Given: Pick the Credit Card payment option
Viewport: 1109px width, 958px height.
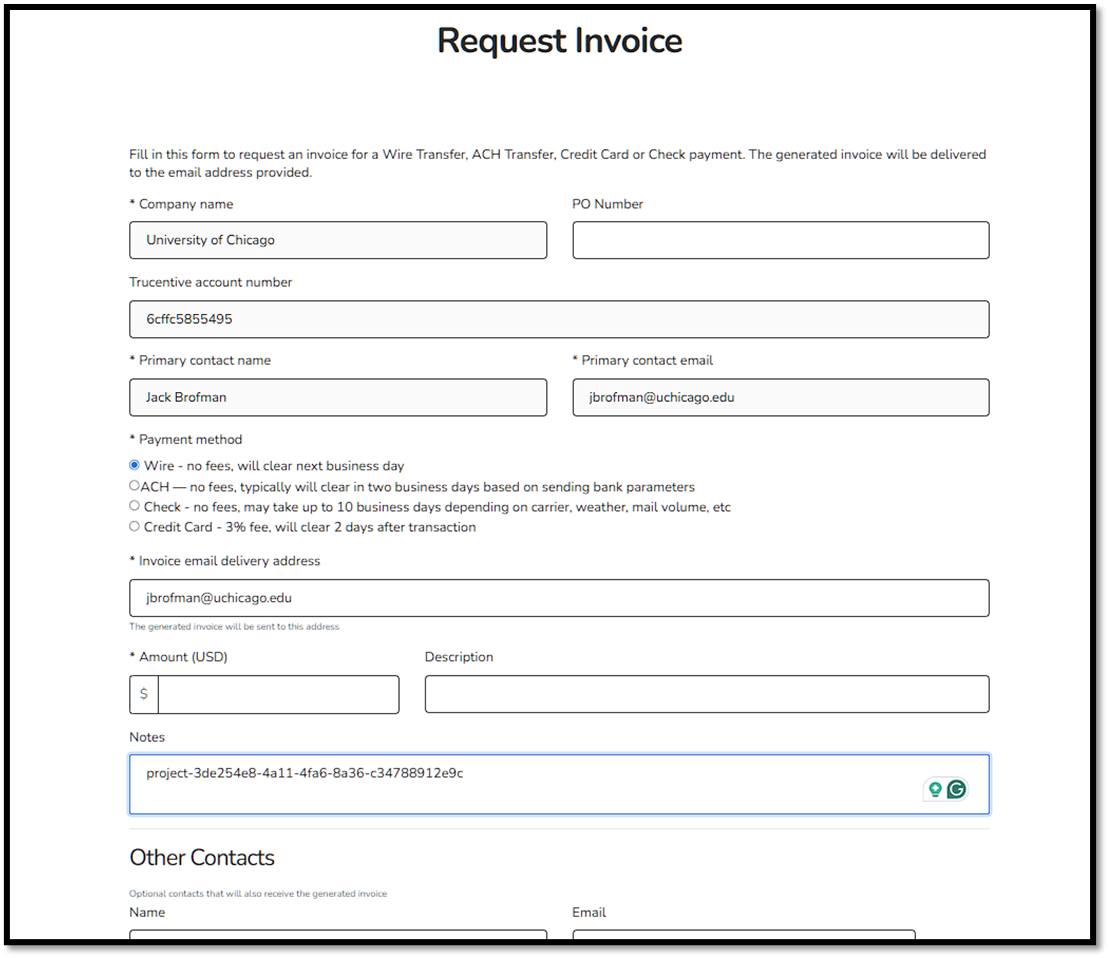Looking at the screenshot, I should coord(134,525).
